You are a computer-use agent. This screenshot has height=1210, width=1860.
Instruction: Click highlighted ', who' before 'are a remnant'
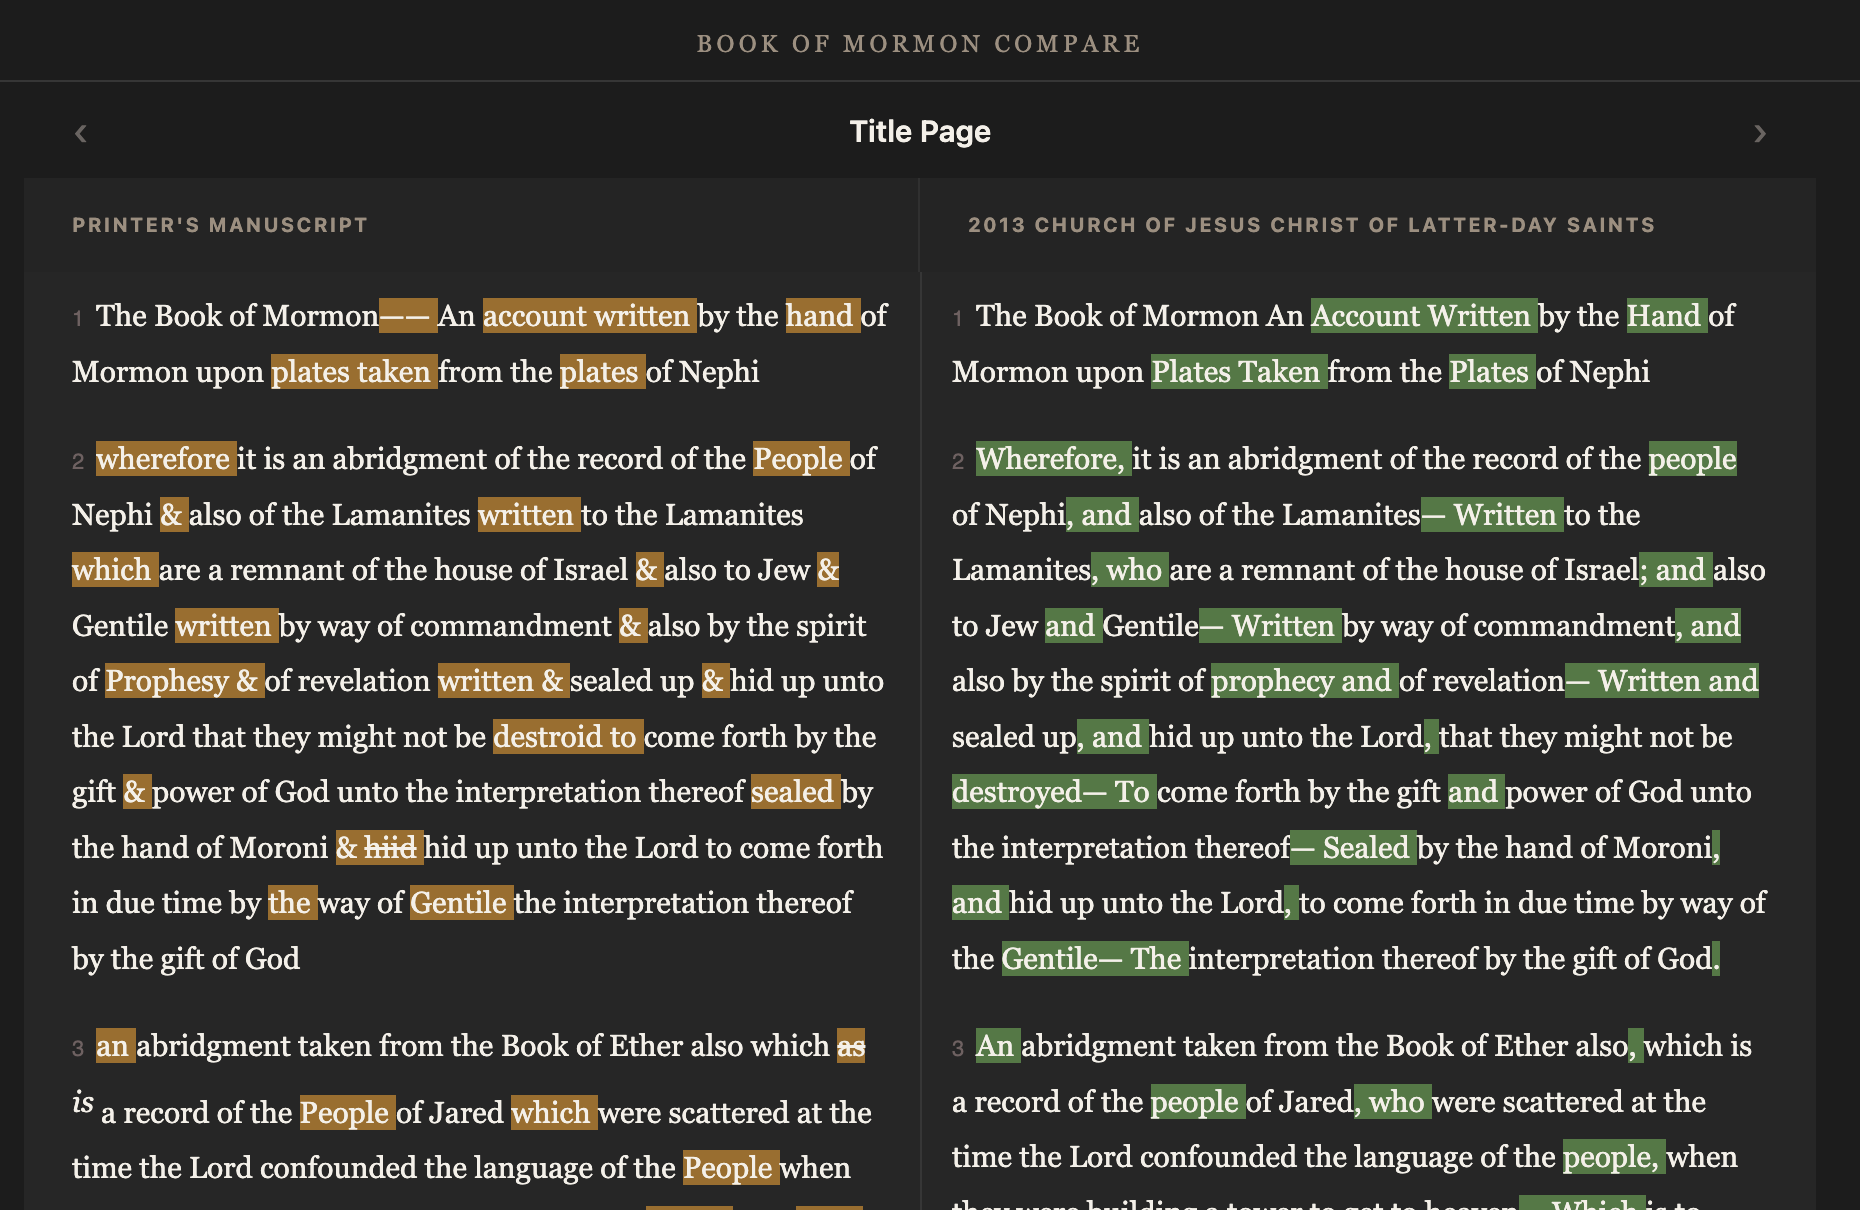coord(1130,570)
